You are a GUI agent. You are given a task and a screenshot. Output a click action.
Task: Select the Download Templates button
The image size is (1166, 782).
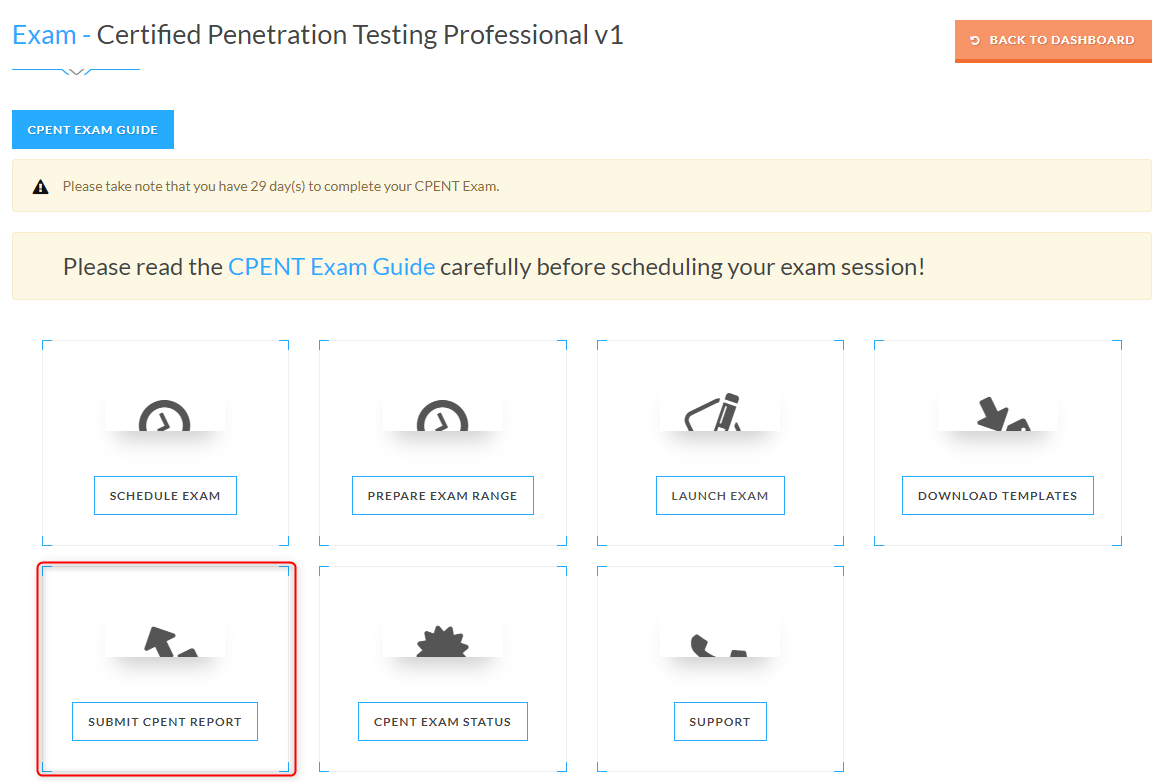pos(997,496)
